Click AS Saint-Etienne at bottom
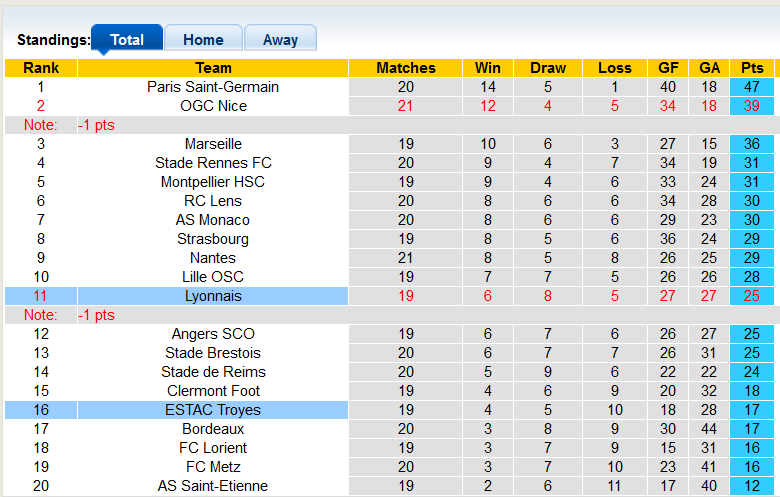780x497 pixels. tap(213, 486)
